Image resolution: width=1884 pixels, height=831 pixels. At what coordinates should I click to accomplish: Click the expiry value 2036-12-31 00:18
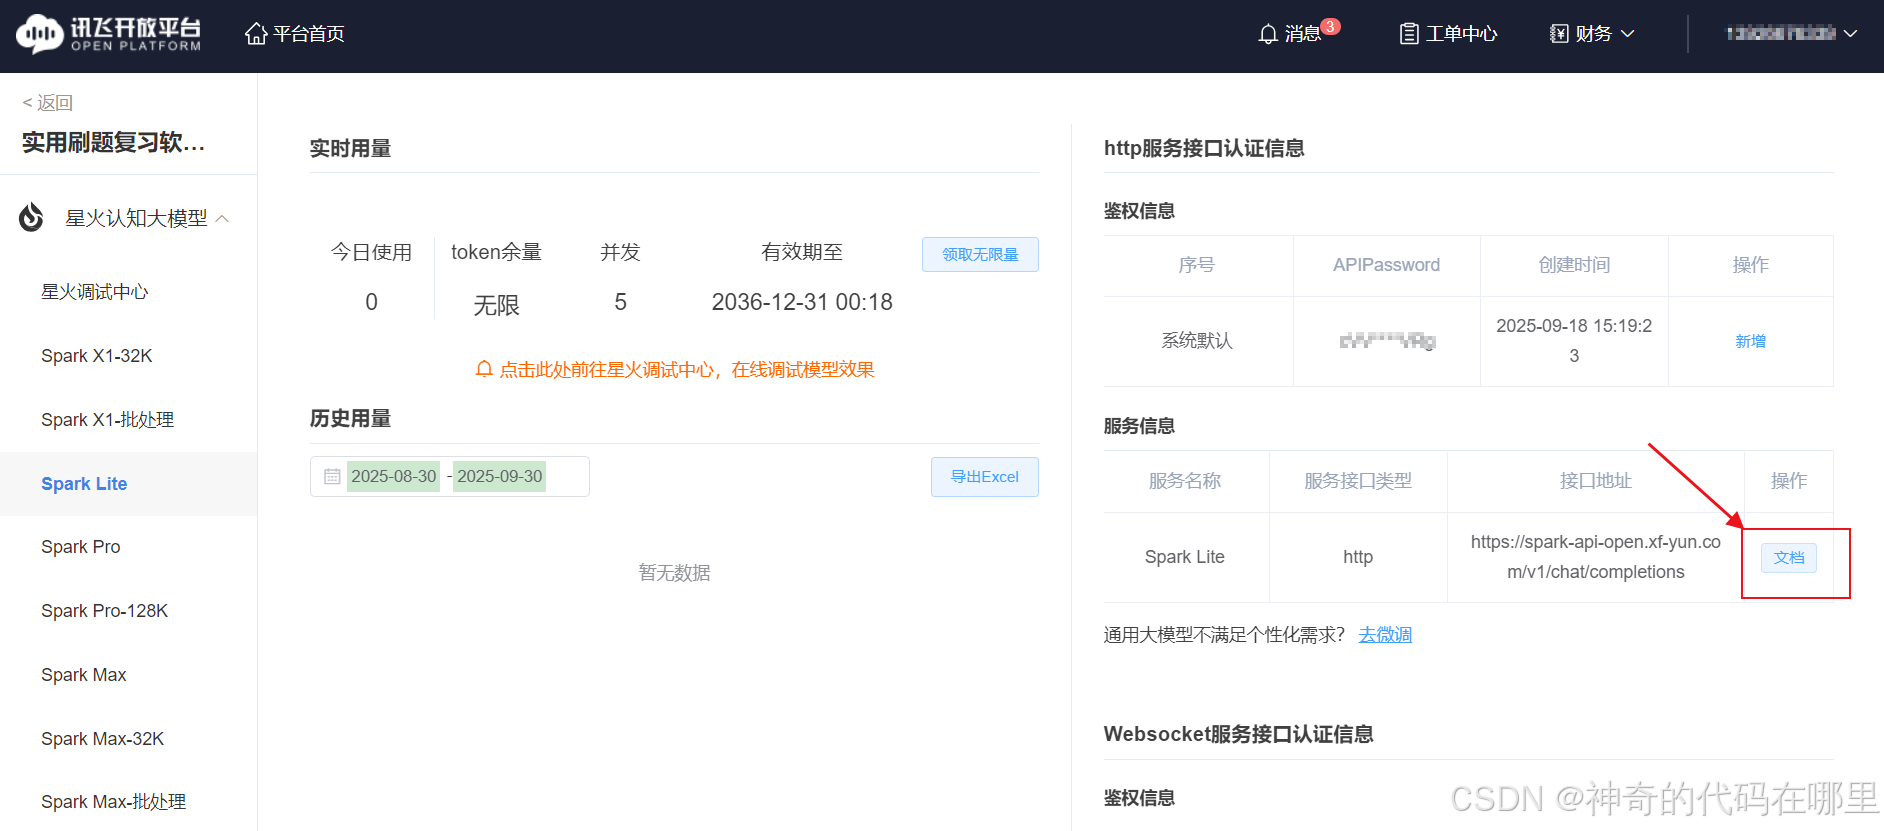pyautogui.click(x=802, y=302)
